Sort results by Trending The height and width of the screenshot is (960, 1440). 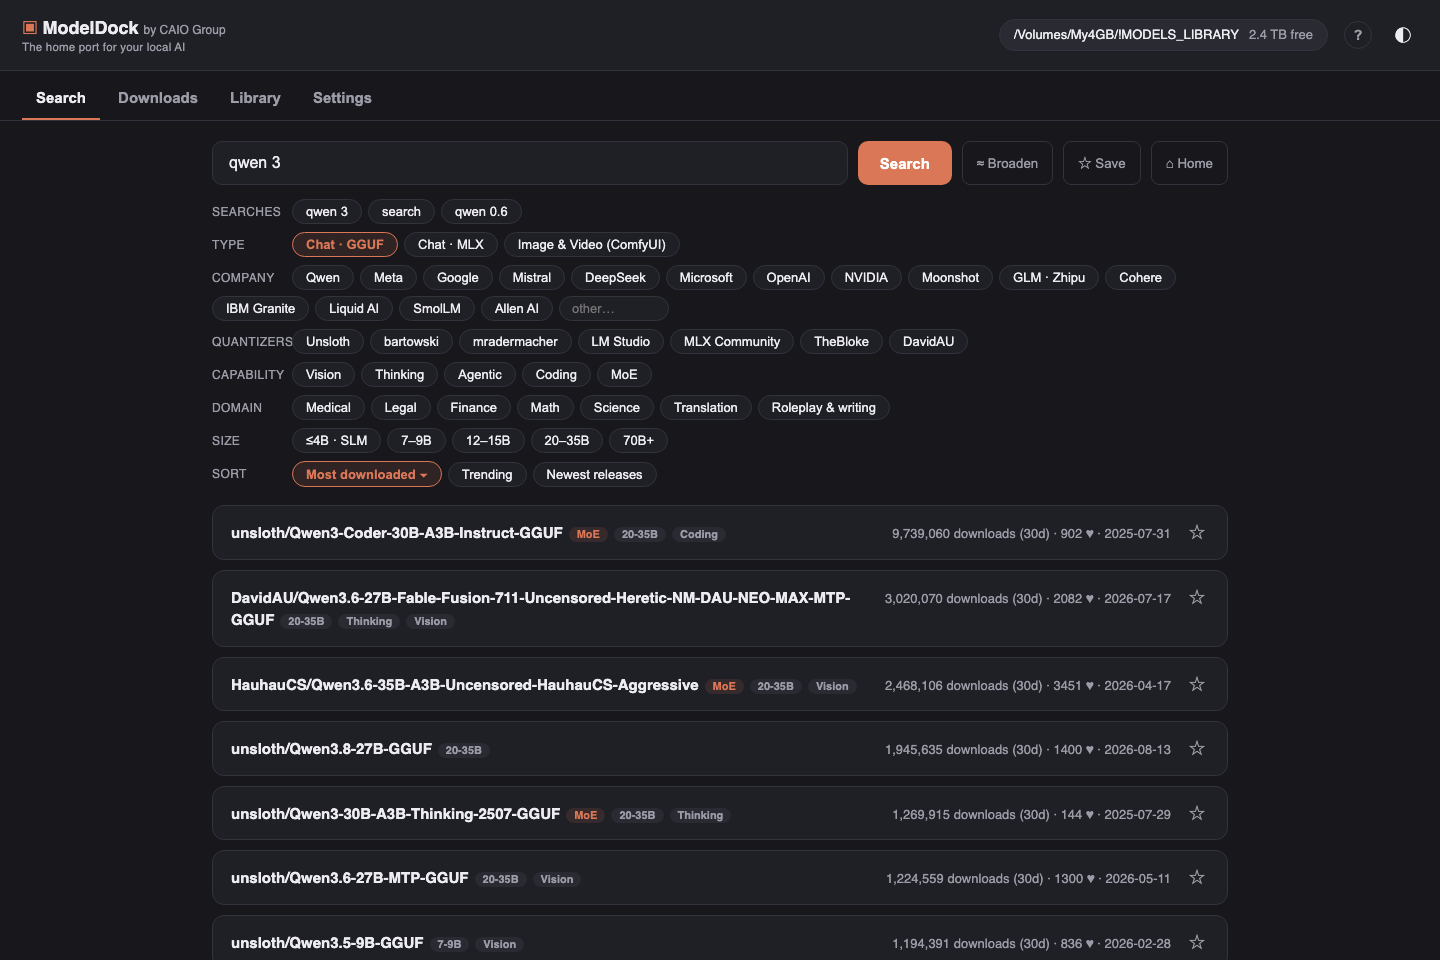coord(487,475)
